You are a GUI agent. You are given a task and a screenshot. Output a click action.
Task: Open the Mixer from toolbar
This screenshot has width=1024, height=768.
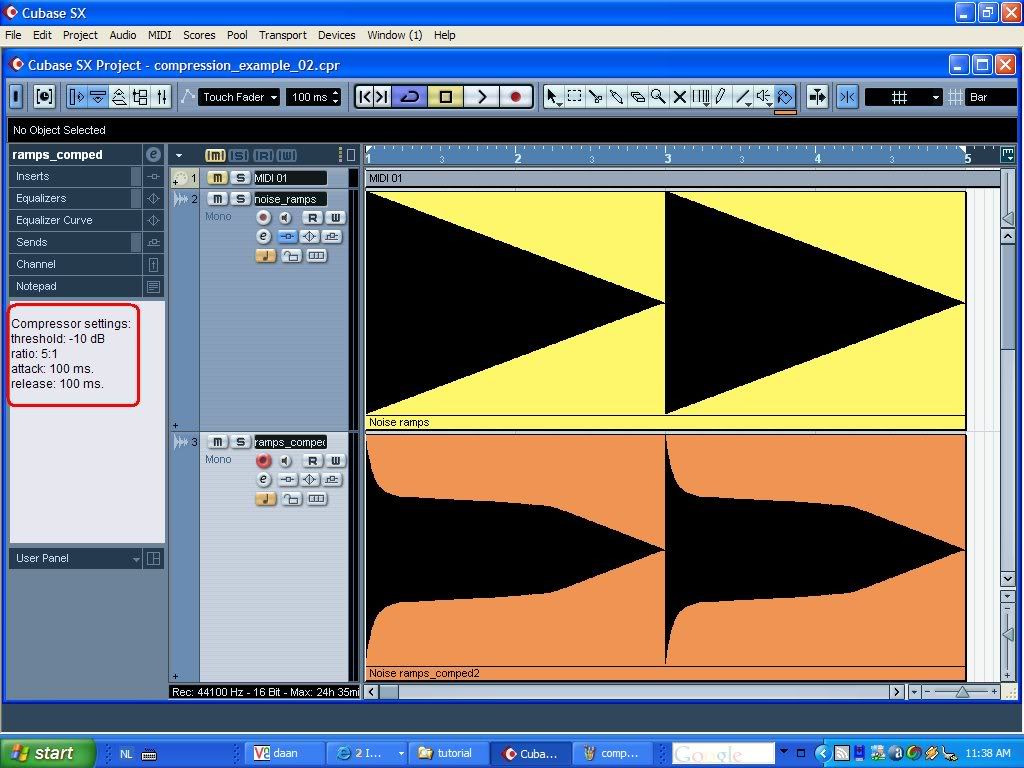tap(161, 97)
